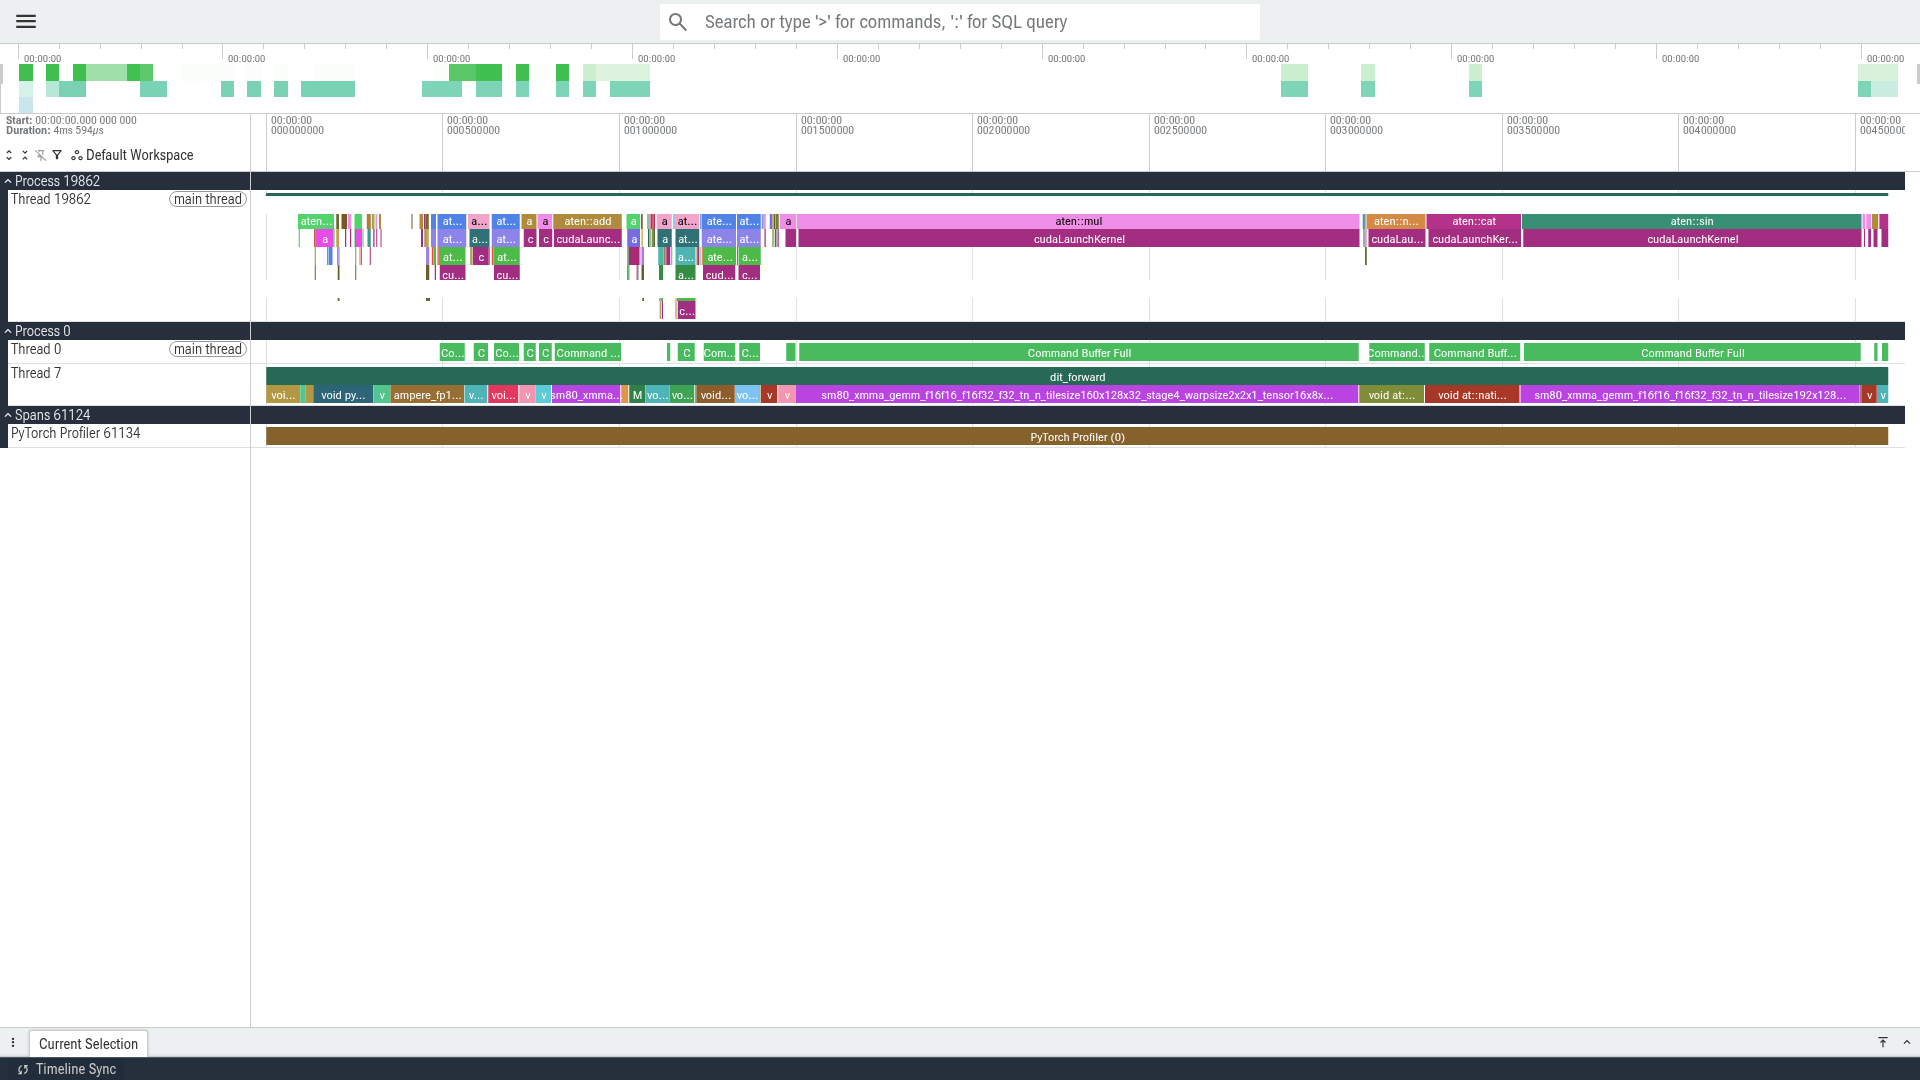This screenshot has width=1920, height=1080.
Task: Click the search magnifier icon
Action: (678, 22)
